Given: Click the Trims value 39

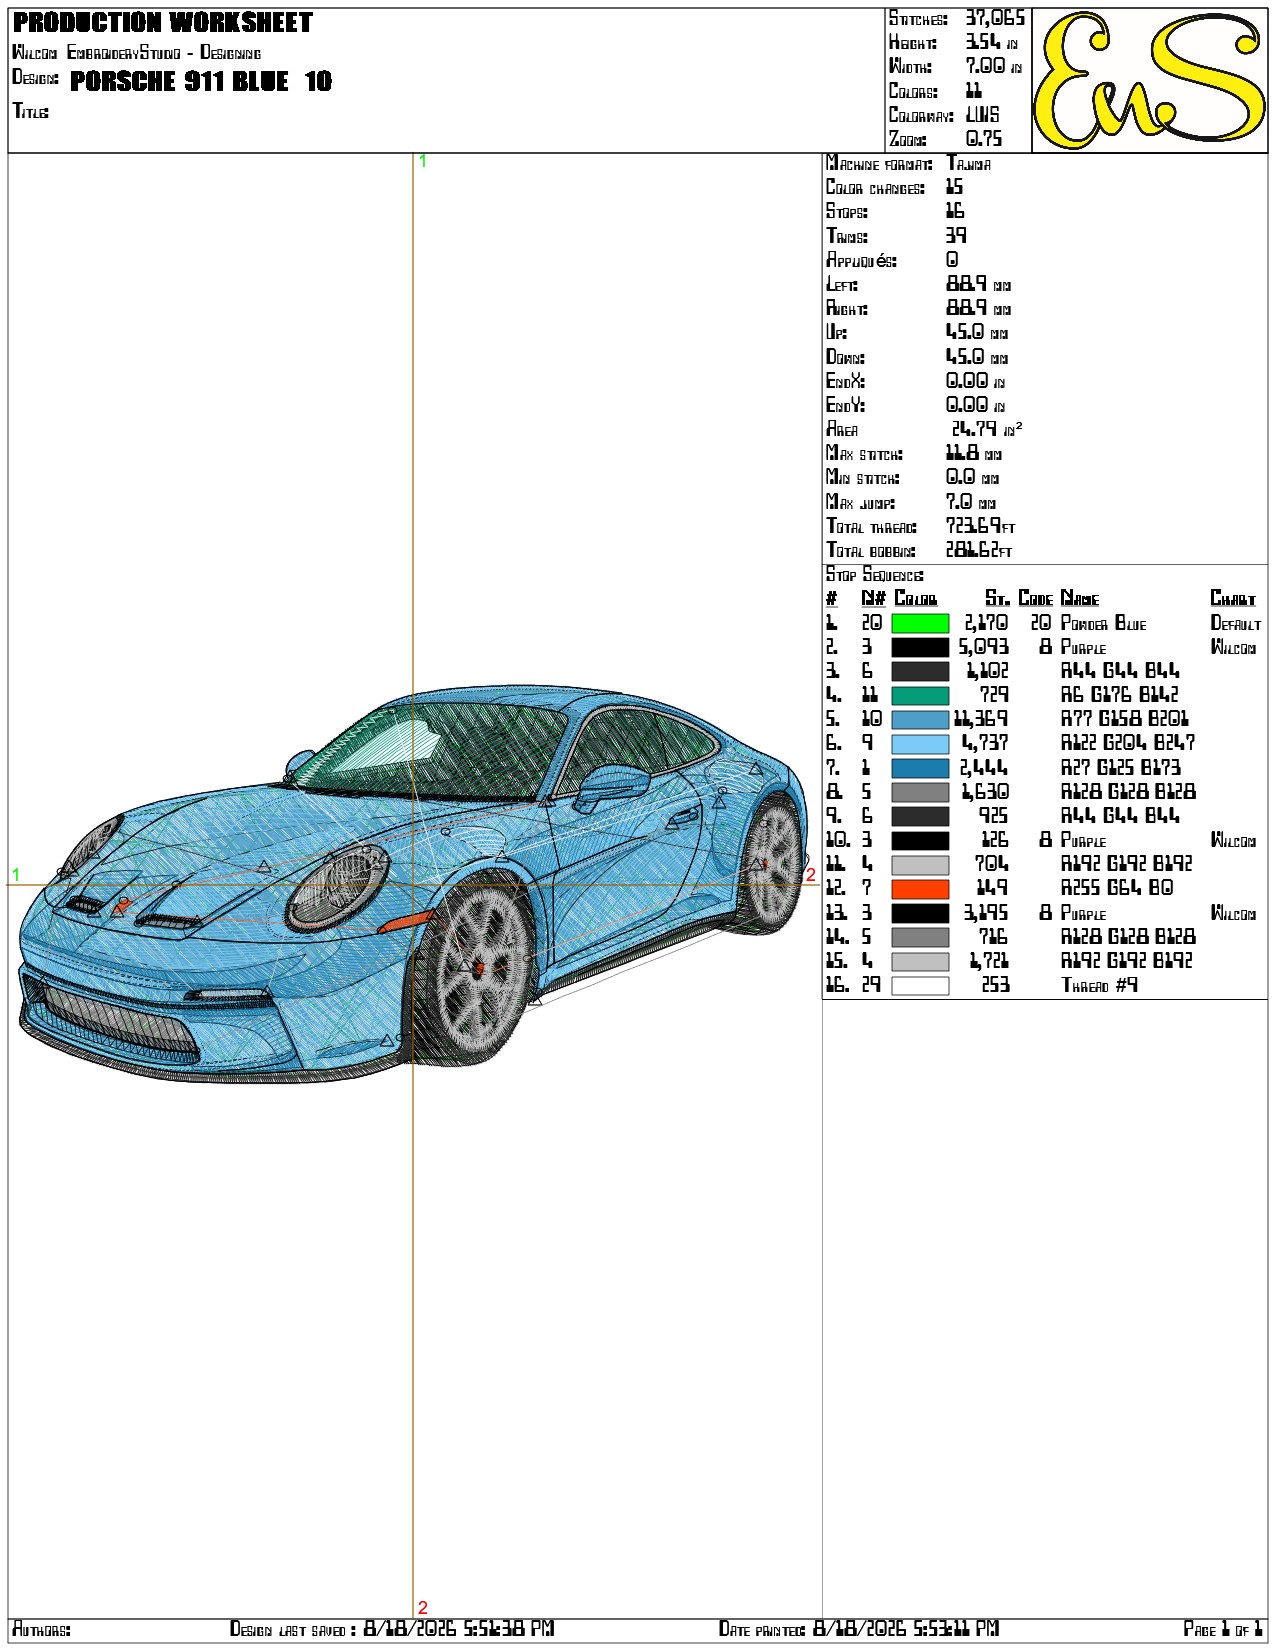Looking at the screenshot, I should coord(956,235).
